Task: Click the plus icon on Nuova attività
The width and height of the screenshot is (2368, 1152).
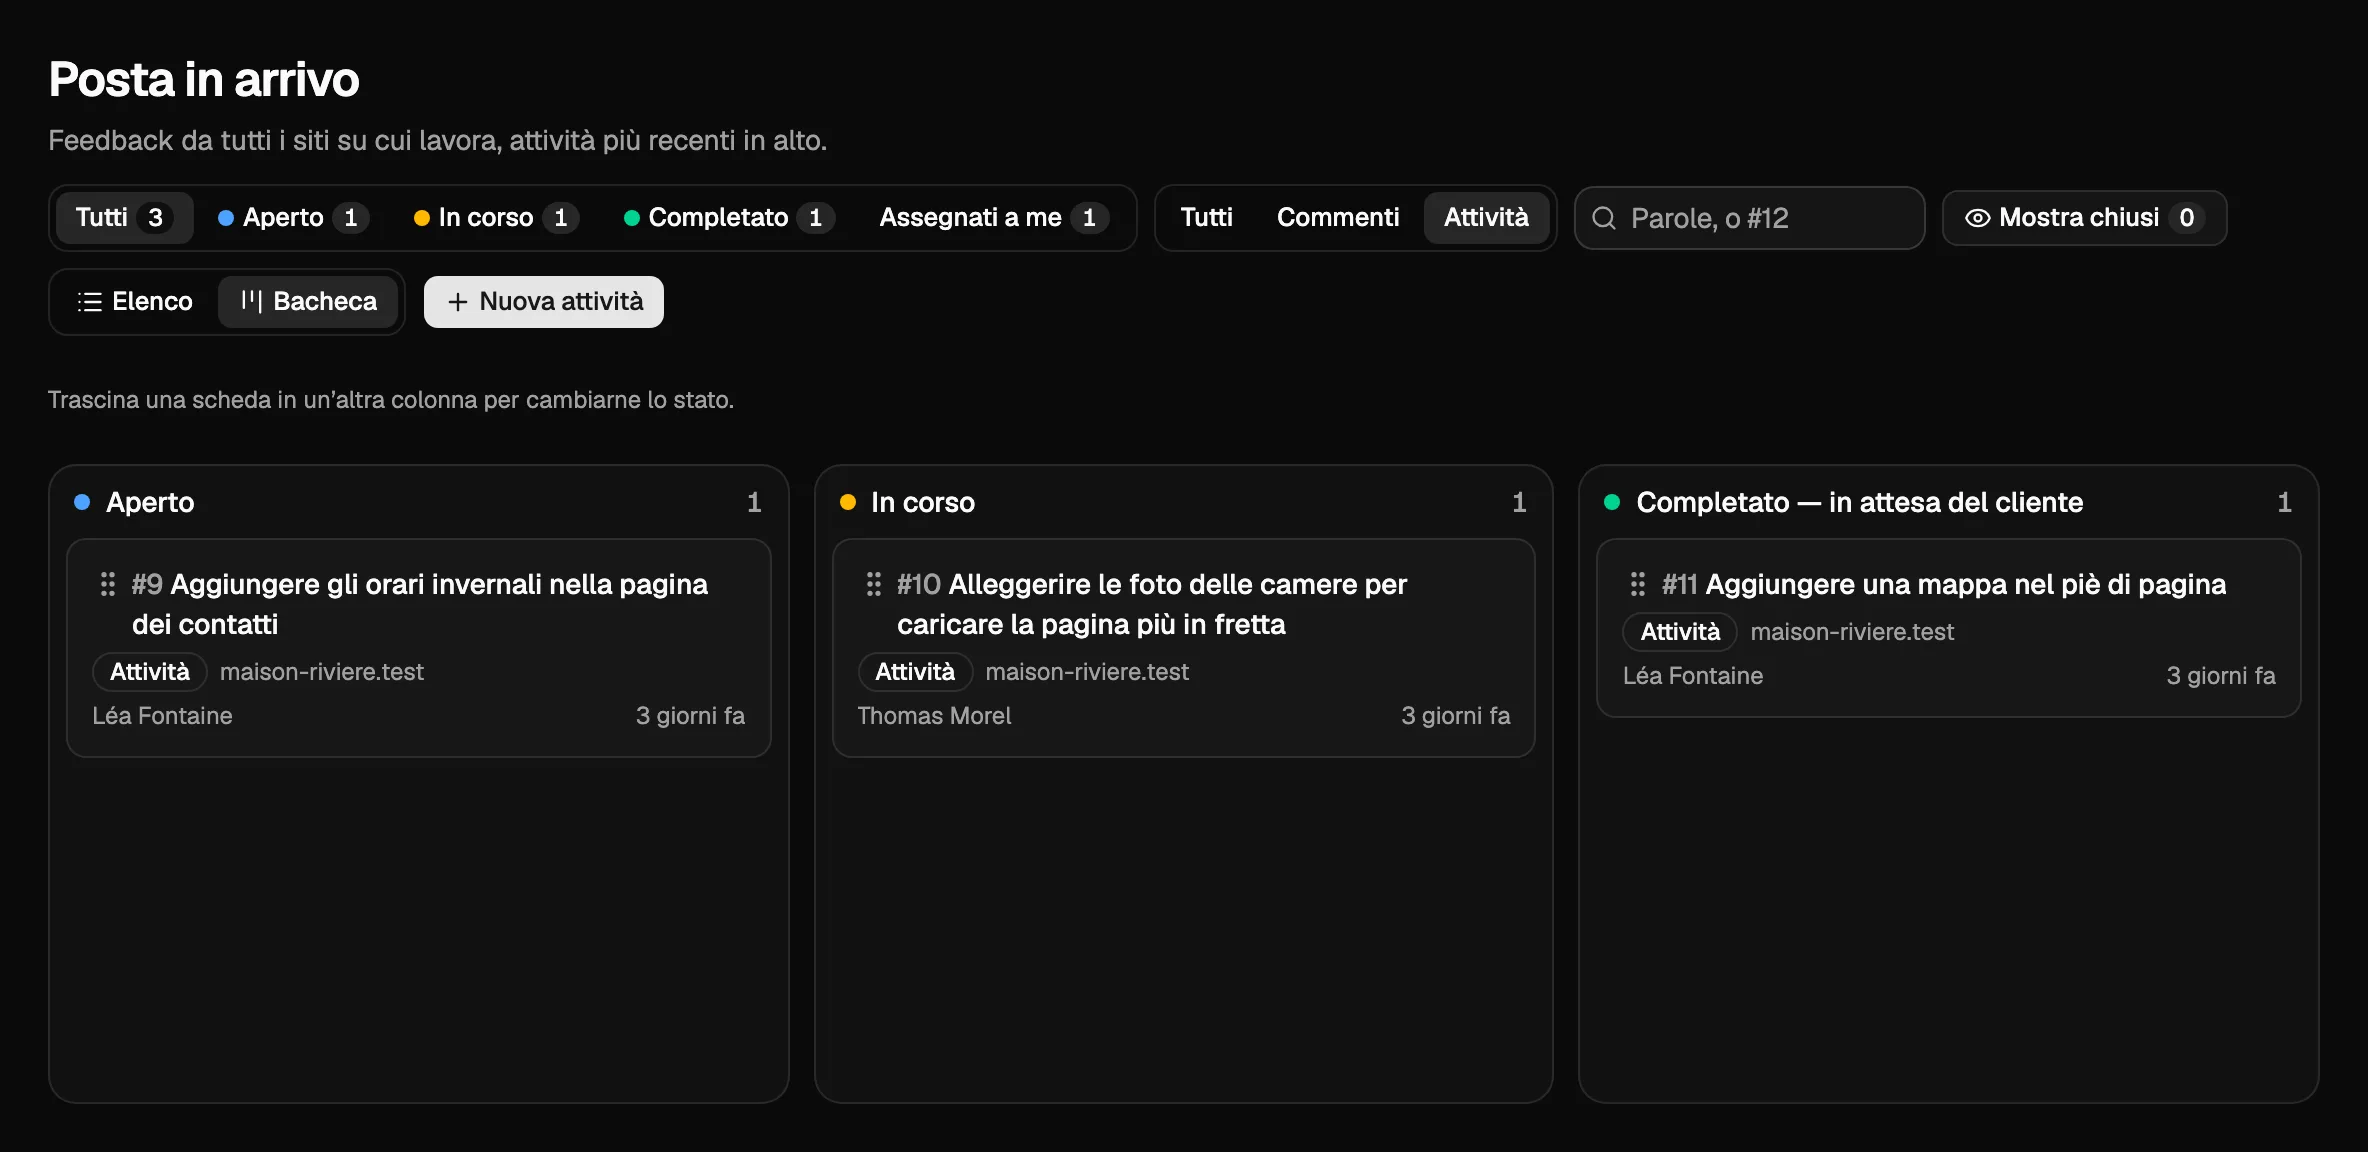Action: [458, 302]
